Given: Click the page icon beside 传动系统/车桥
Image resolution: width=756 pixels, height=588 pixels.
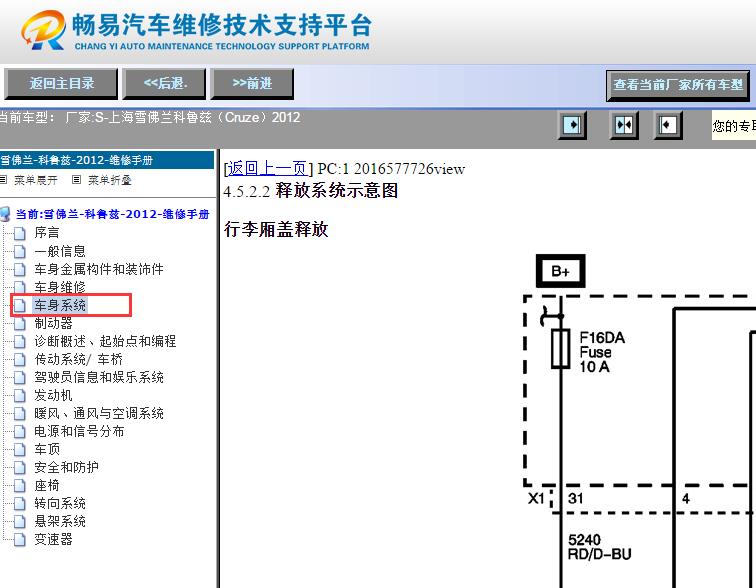Looking at the screenshot, I should click(20, 360).
